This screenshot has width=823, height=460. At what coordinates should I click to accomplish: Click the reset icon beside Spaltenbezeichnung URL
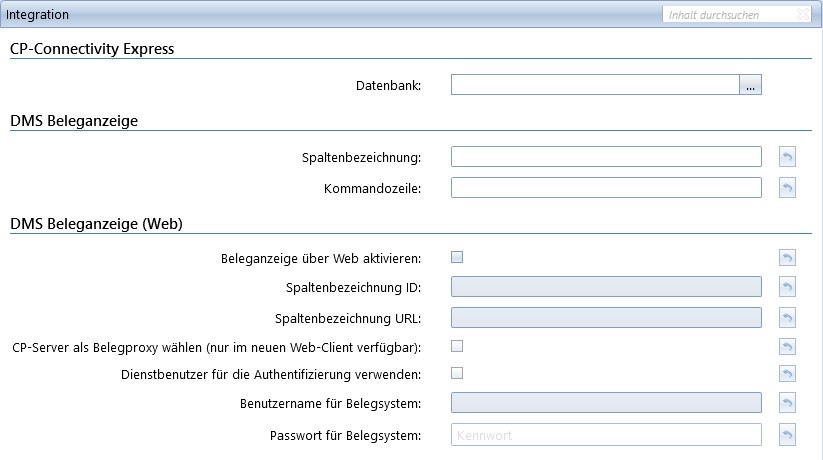pyautogui.click(x=787, y=318)
